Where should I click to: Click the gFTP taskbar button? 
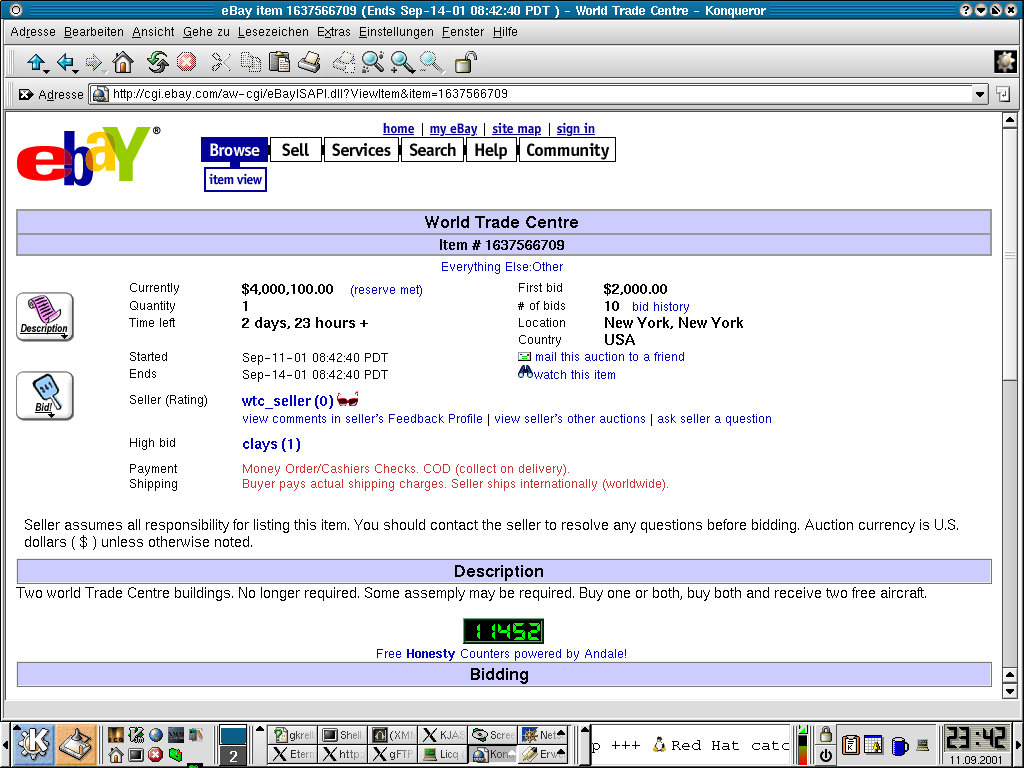coord(393,754)
